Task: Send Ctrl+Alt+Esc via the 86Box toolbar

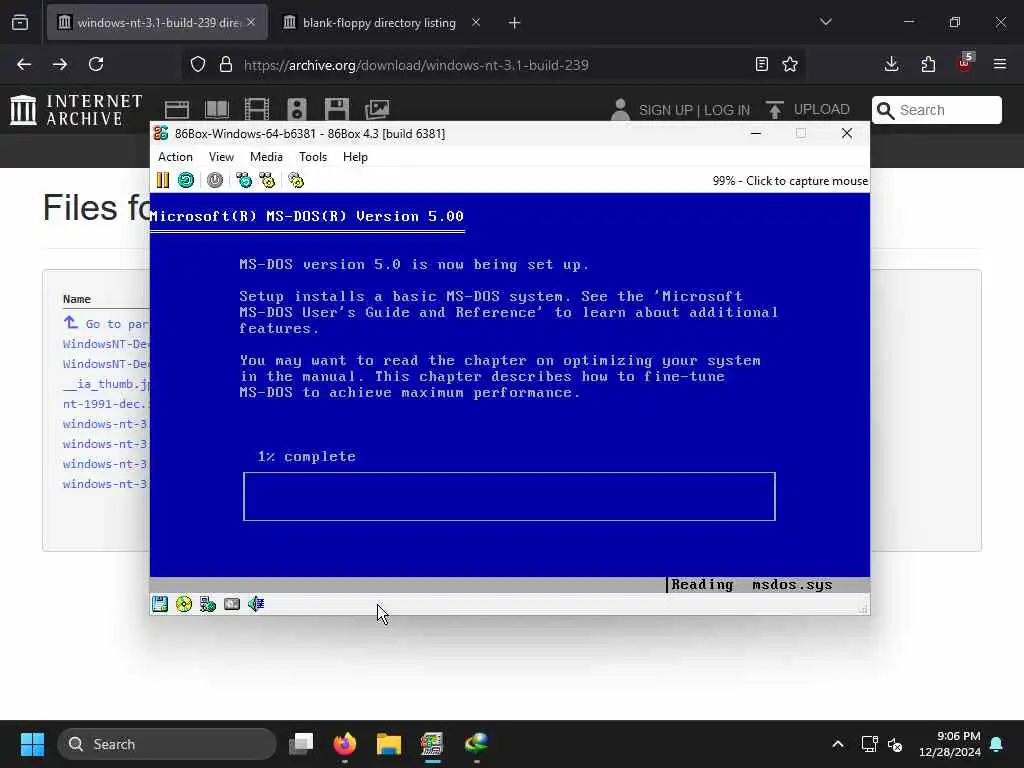Action: coord(267,180)
